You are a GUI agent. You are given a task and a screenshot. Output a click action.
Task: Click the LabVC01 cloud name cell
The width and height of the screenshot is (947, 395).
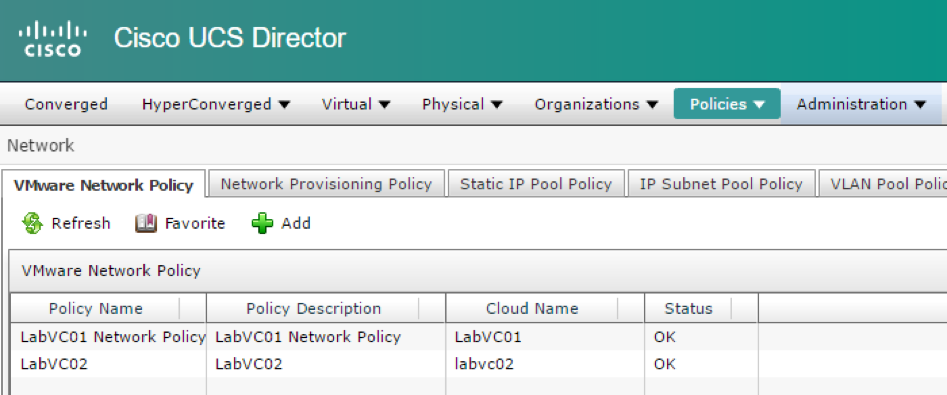545,337
